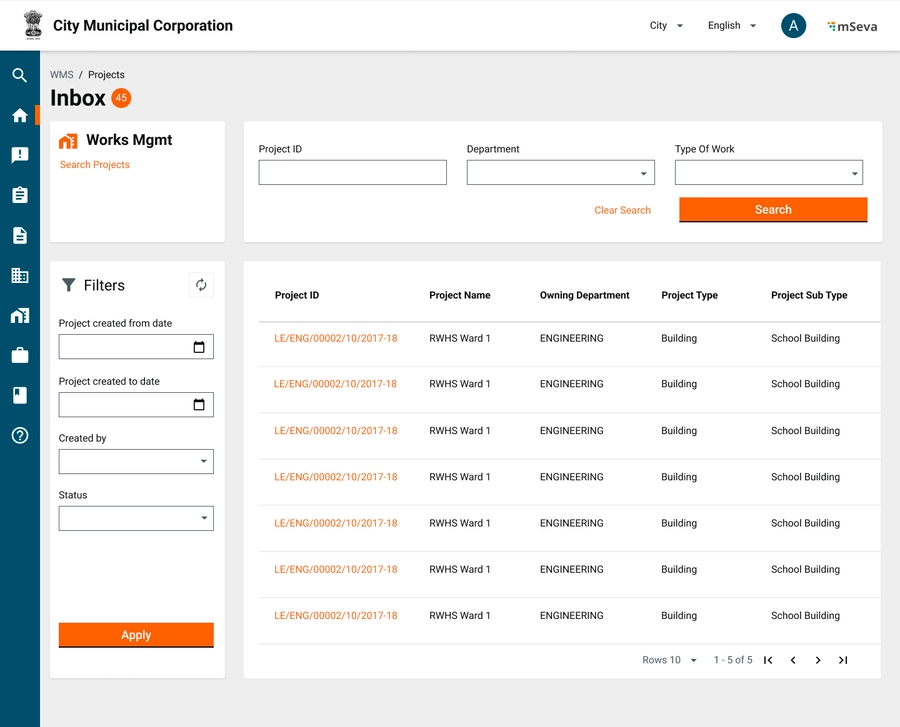The height and width of the screenshot is (727, 900).
Task: Open the briefcase icon in sidebar
Action: pyautogui.click(x=19, y=355)
